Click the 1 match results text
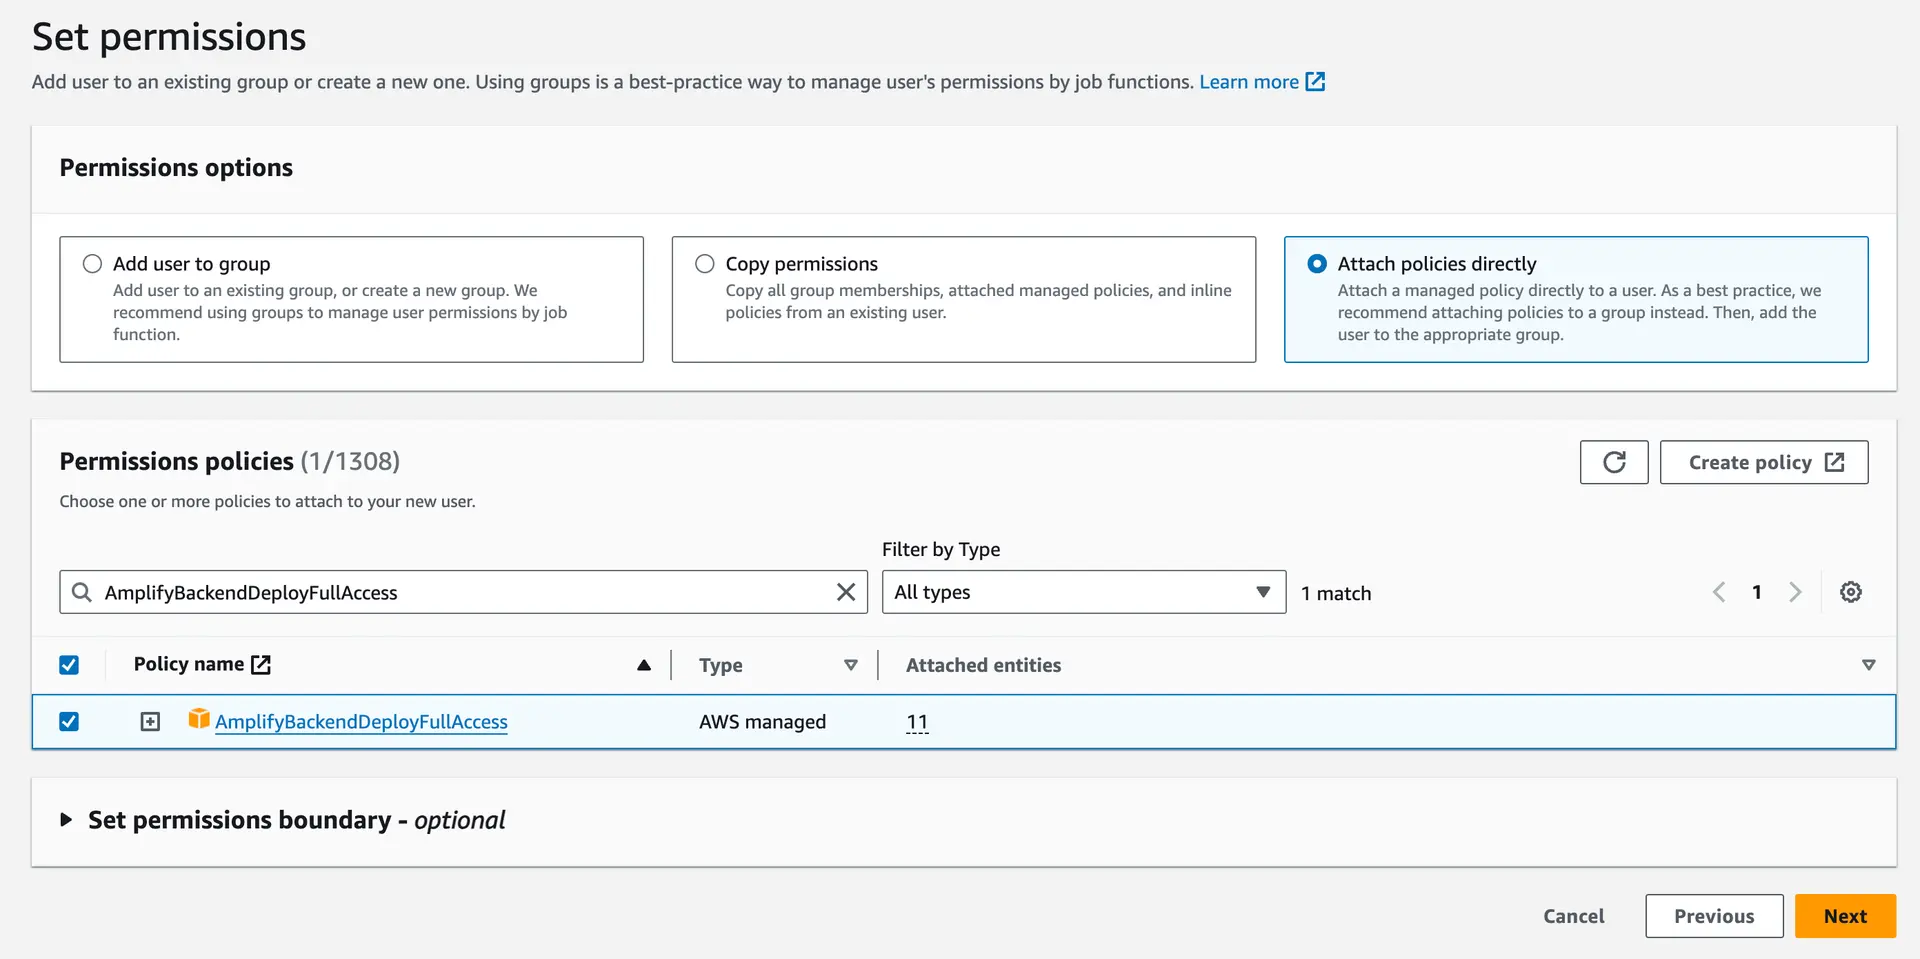This screenshot has height=959, width=1920. pos(1336,593)
